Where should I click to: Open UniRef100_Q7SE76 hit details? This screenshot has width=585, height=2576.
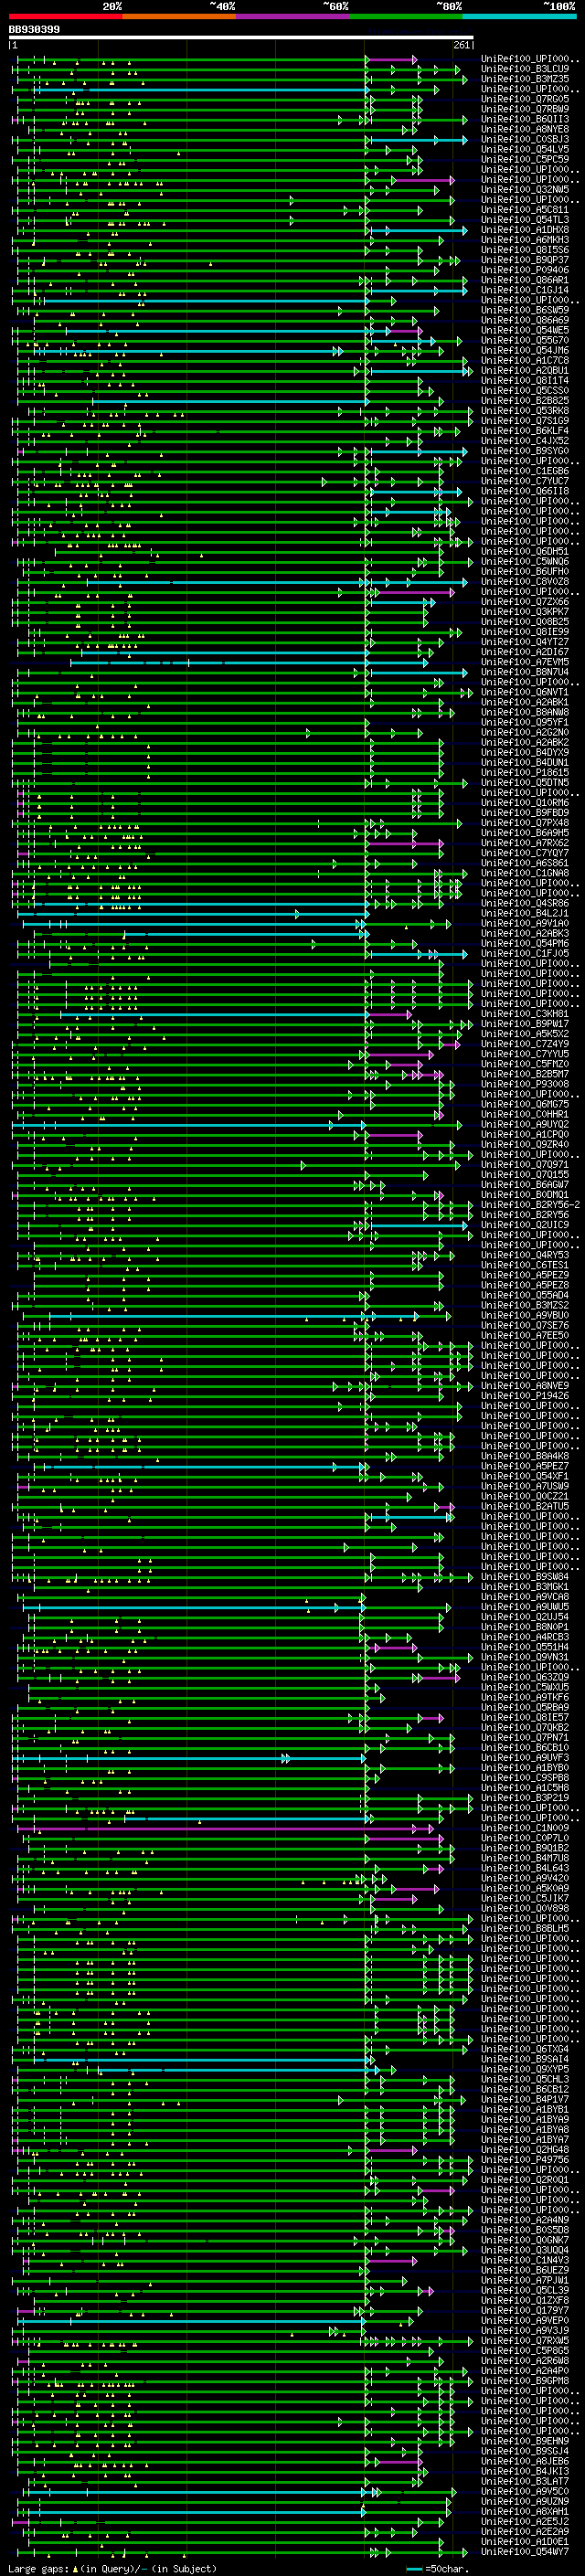point(524,1324)
